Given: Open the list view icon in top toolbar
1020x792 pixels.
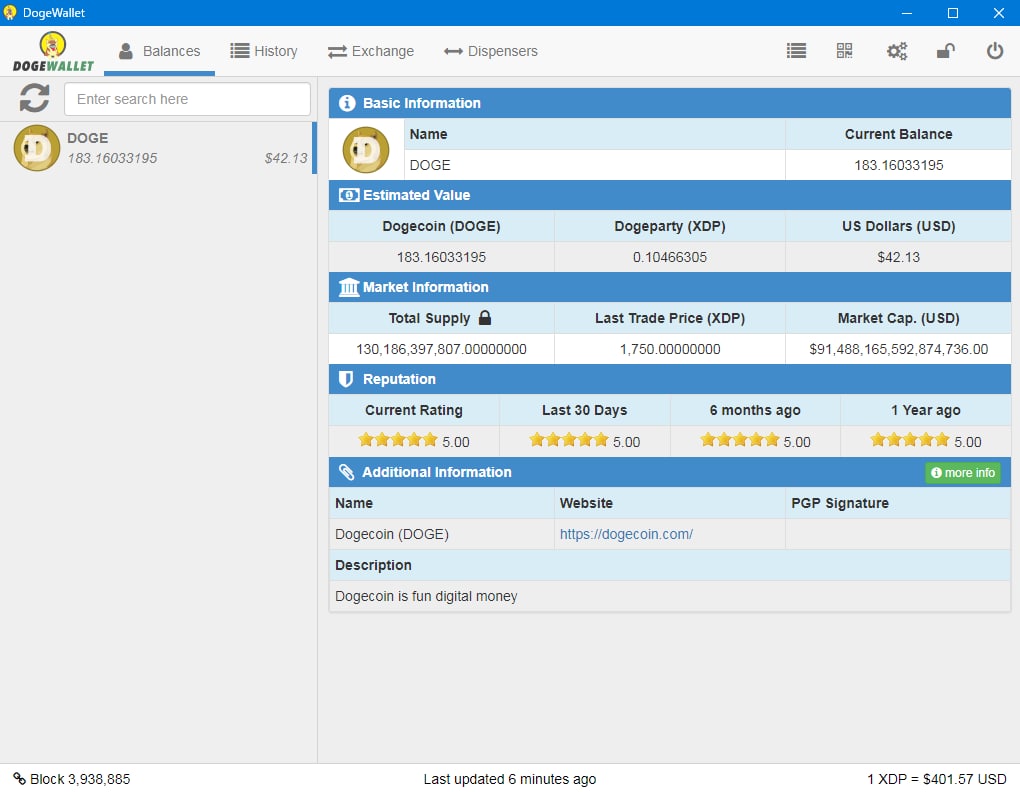Looking at the screenshot, I should pos(796,51).
